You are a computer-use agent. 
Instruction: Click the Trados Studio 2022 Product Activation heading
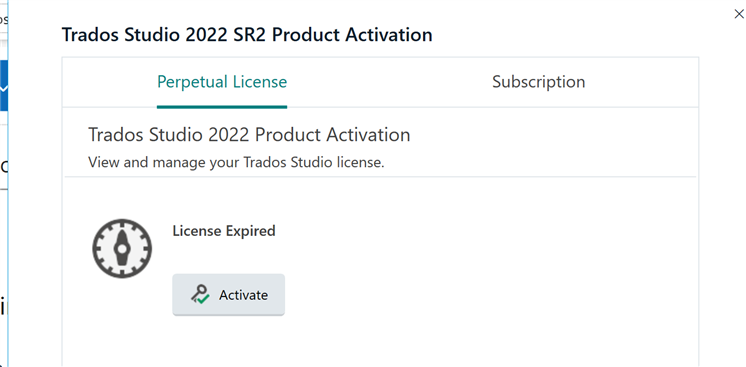[x=249, y=135]
